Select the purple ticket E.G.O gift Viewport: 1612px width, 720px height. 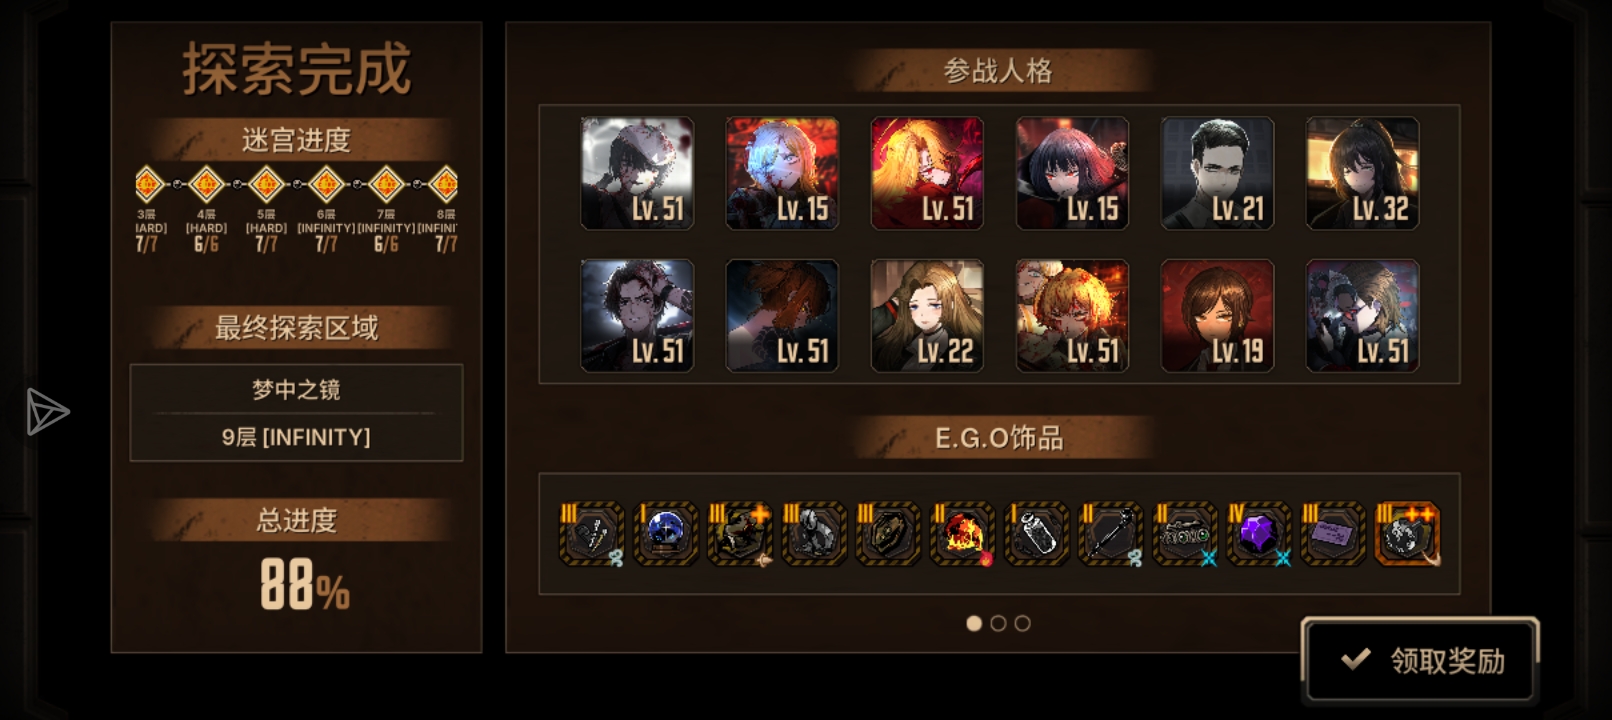pyautogui.click(x=1332, y=533)
